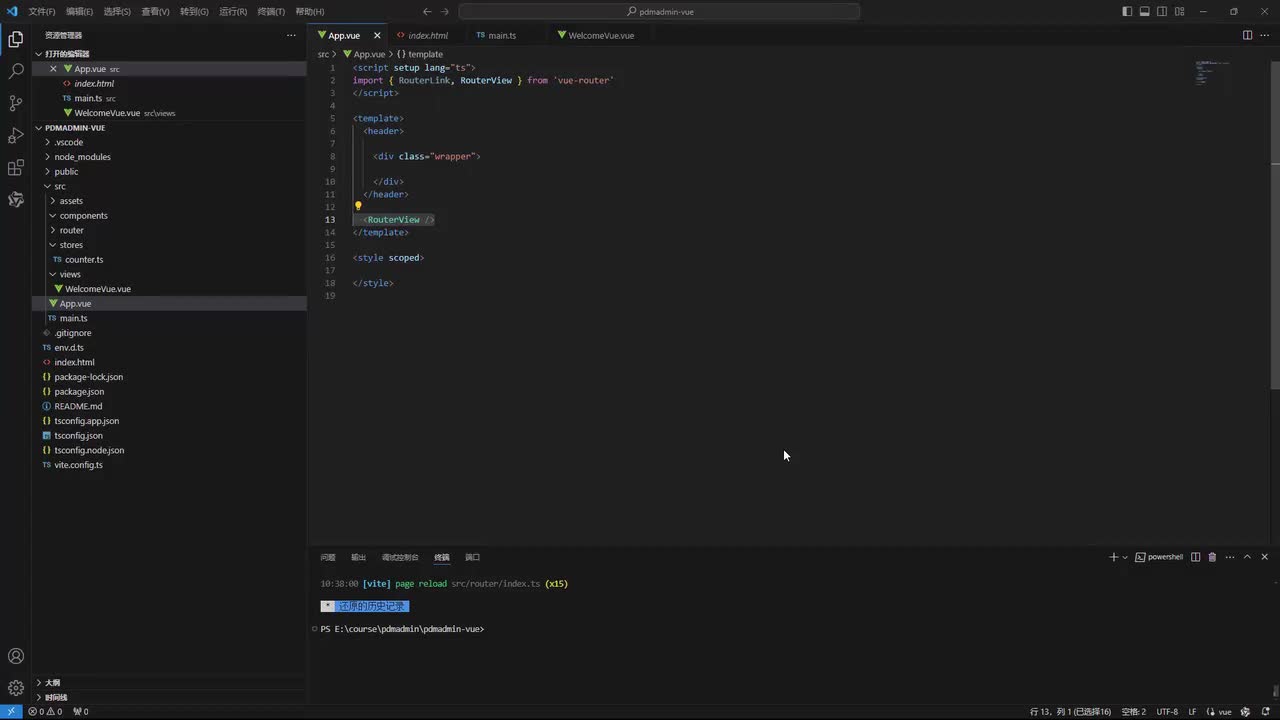Close the terminal panel

coord(1264,557)
